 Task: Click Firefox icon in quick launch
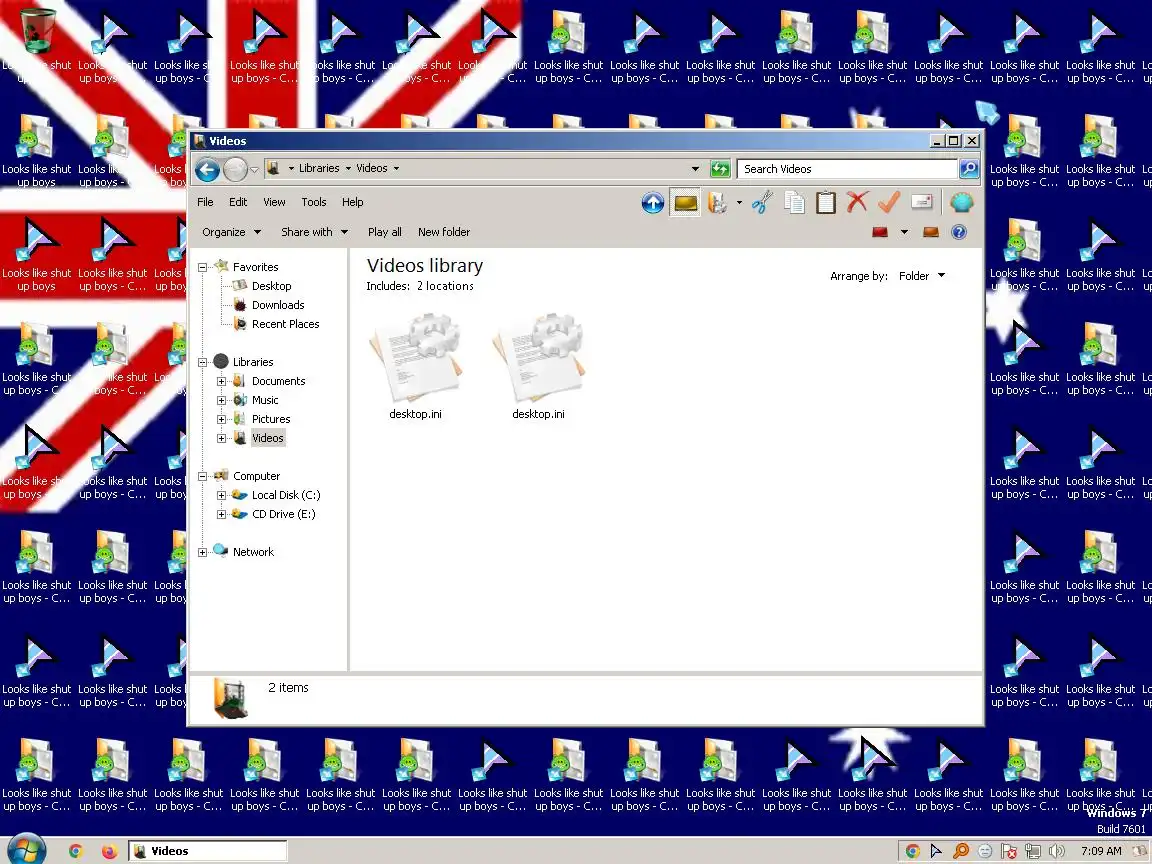(x=109, y=851)
